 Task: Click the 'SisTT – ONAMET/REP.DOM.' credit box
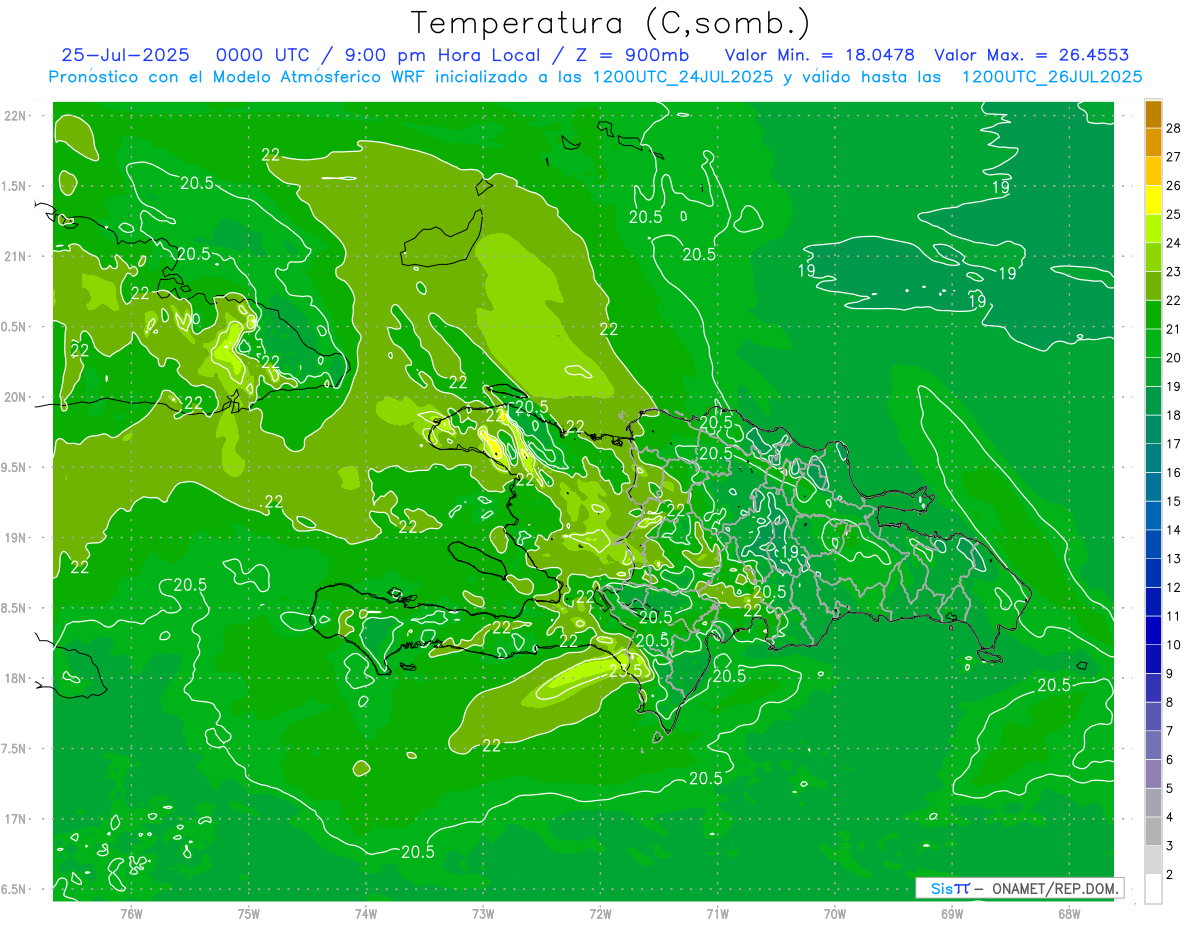tap(1019, 888)
